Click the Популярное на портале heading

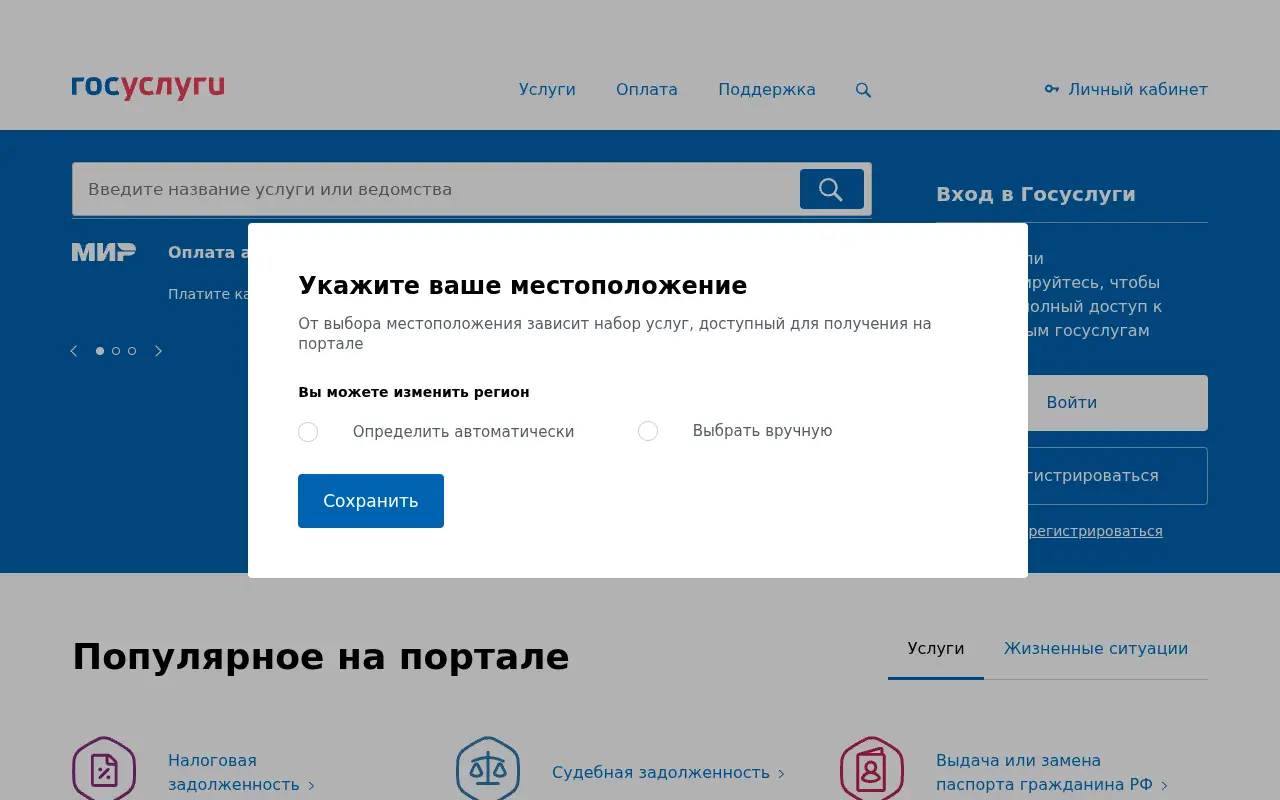(321, 657)
